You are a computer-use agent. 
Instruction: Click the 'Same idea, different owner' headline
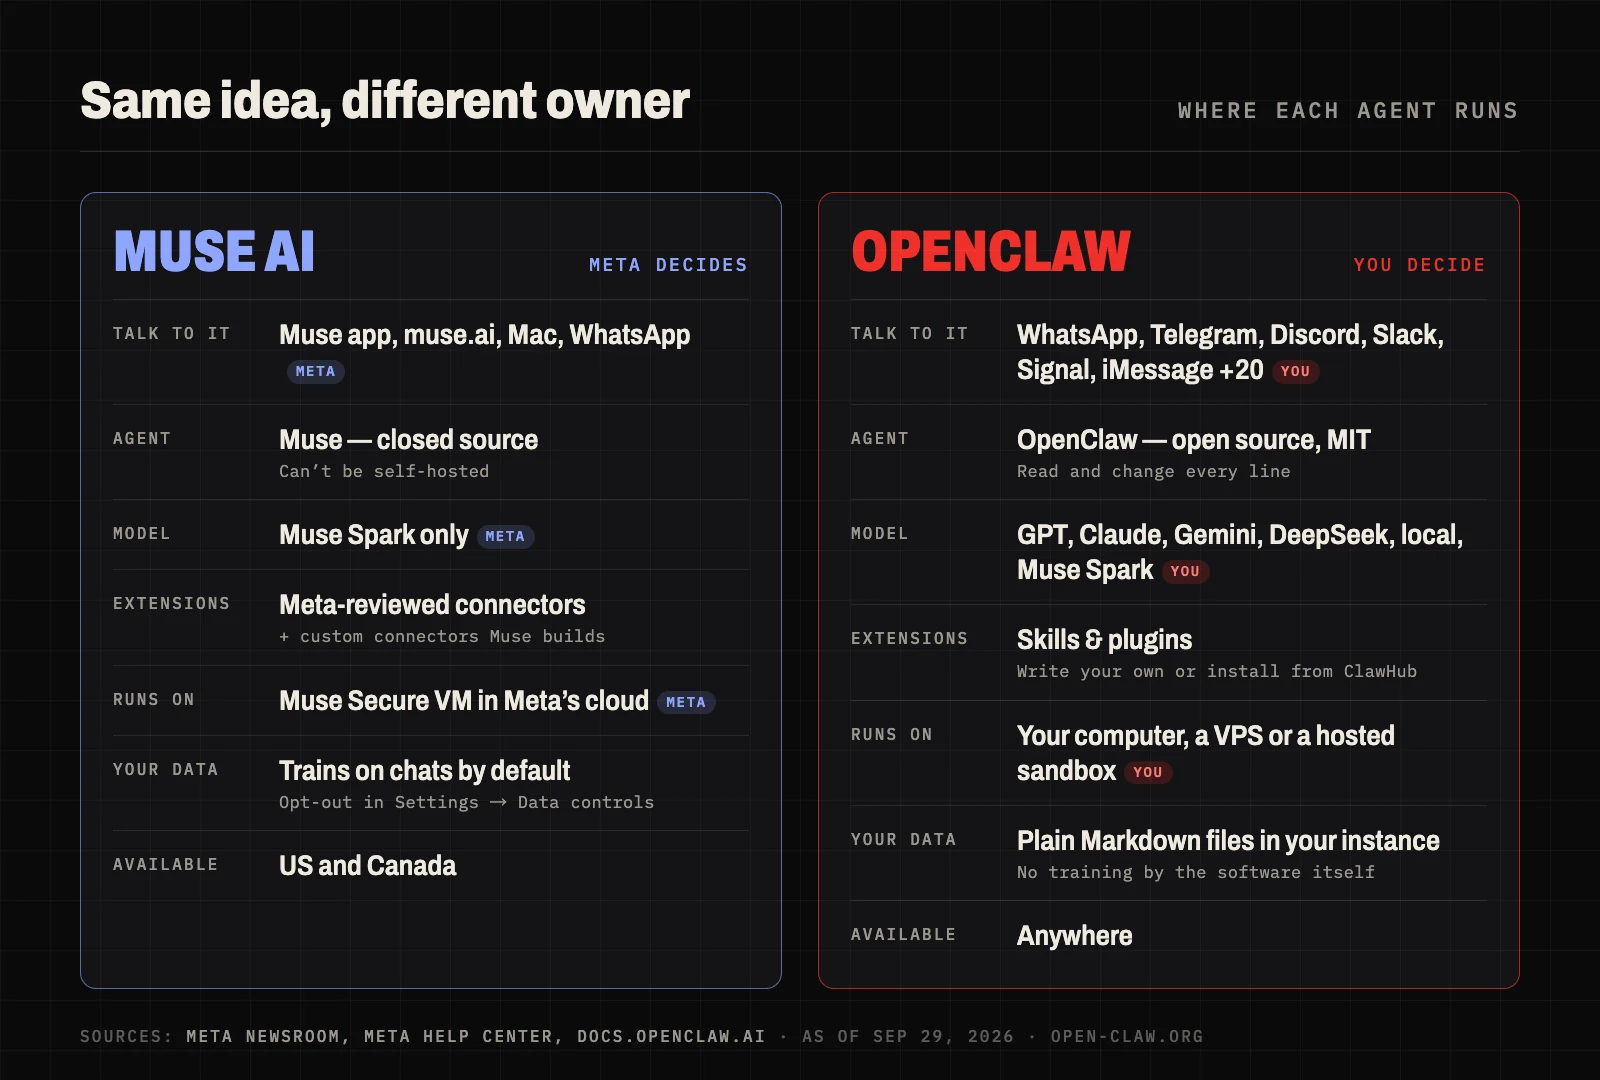[x=385, y=102]
